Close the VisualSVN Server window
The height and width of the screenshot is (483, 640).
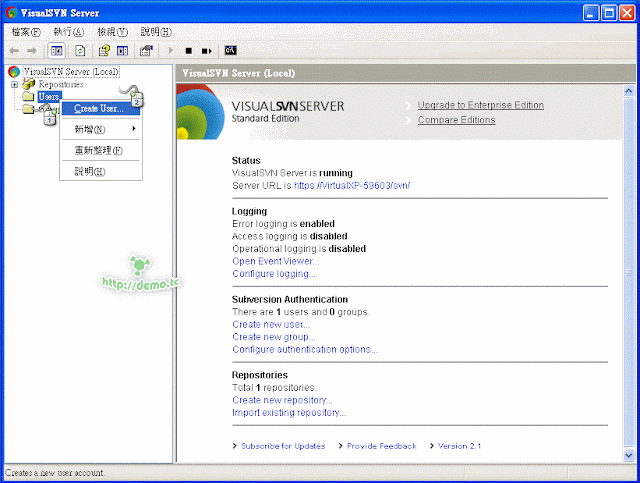[627, 13]
